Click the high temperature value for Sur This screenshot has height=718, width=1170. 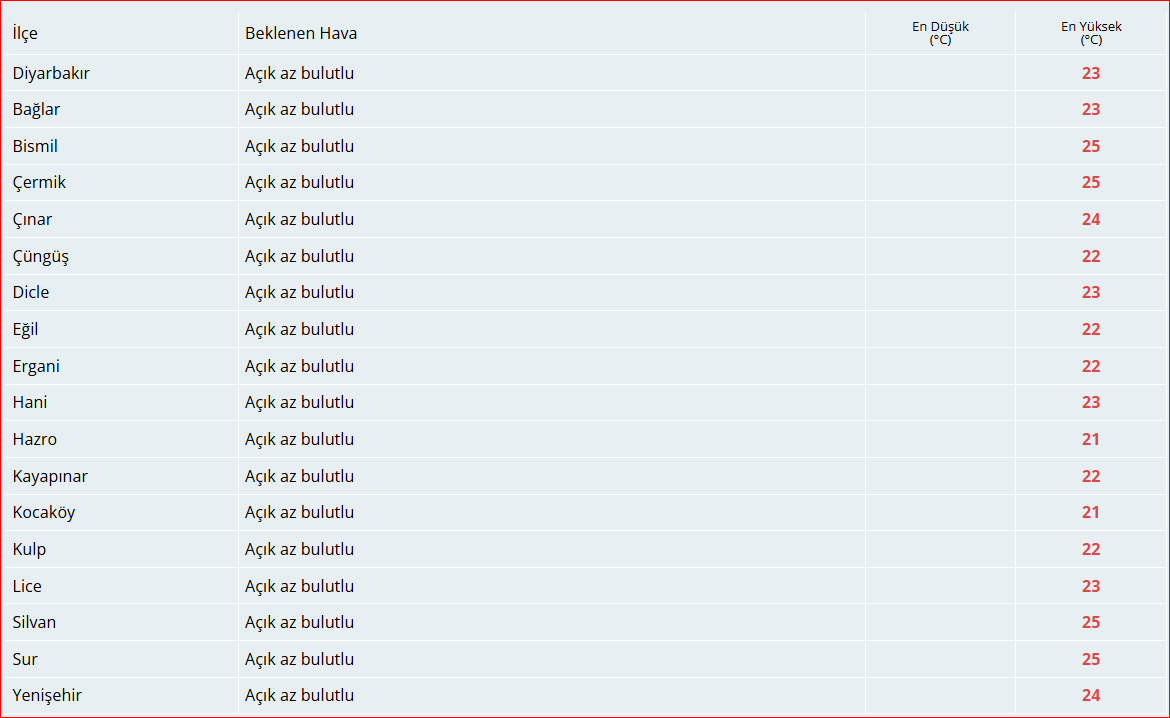coord(1090,659)
